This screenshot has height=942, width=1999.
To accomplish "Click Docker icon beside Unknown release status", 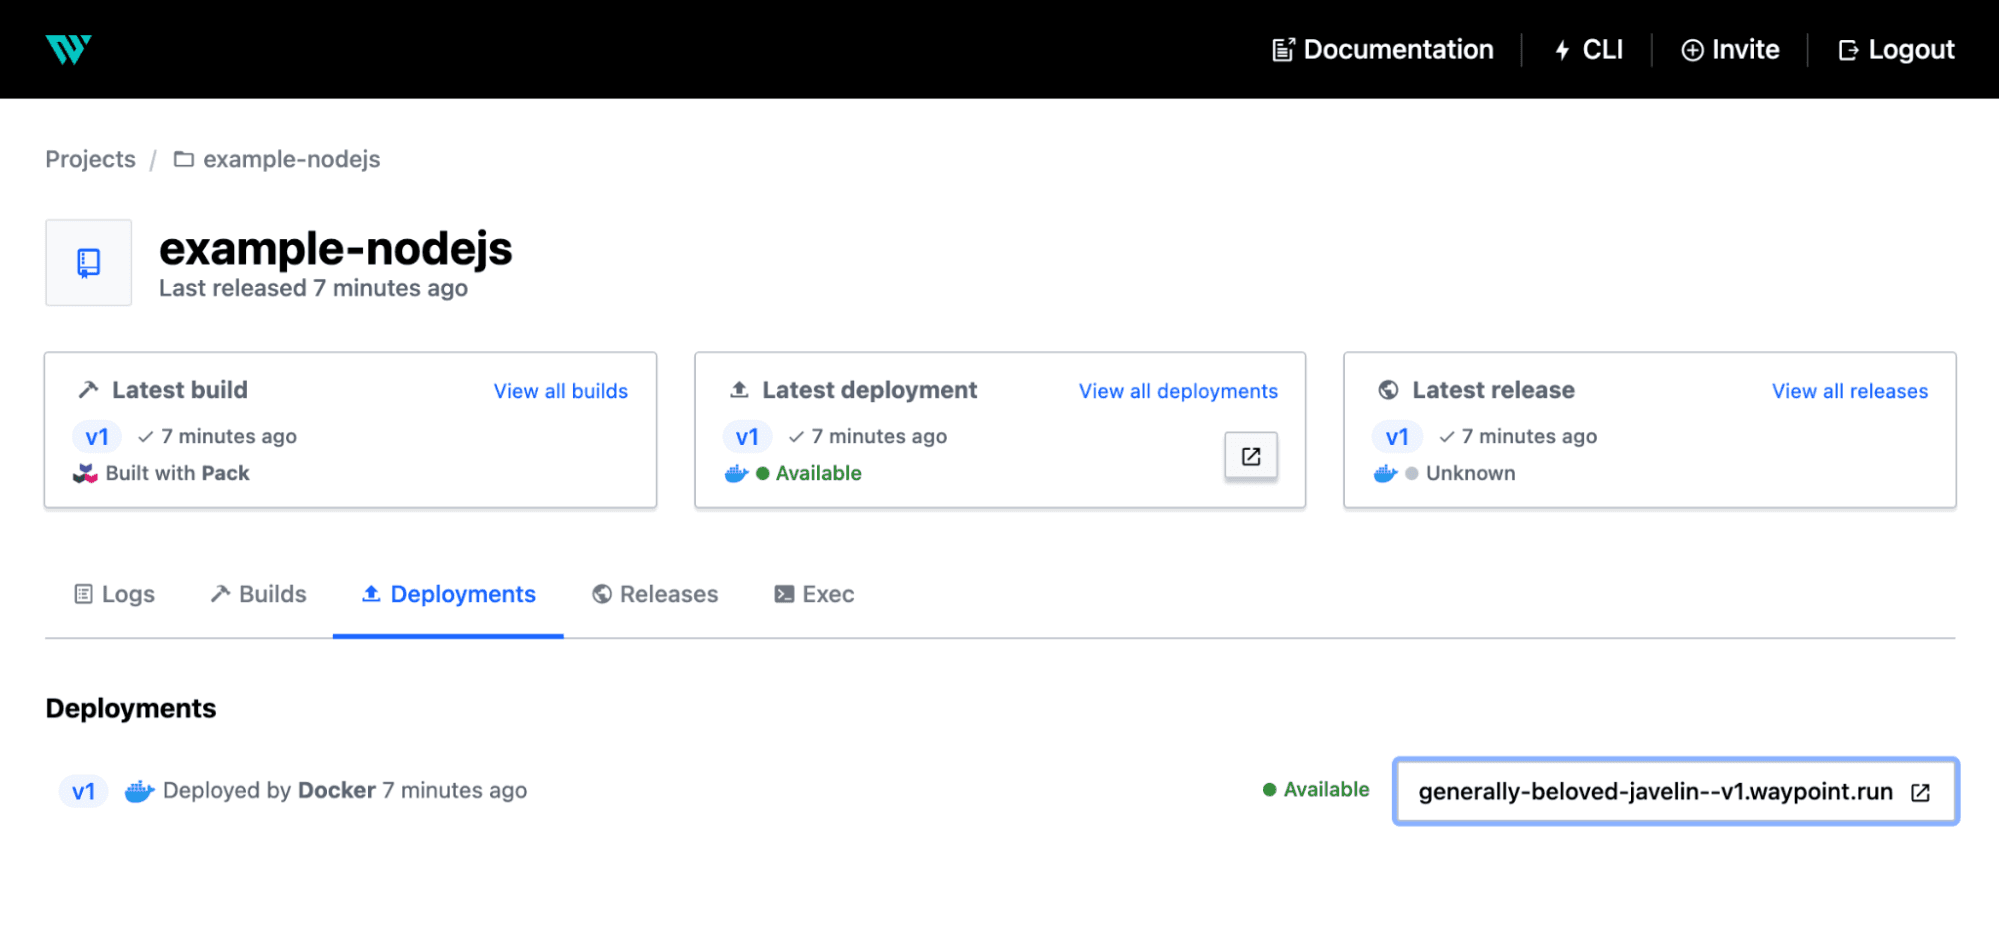I will coord(1385,473).
